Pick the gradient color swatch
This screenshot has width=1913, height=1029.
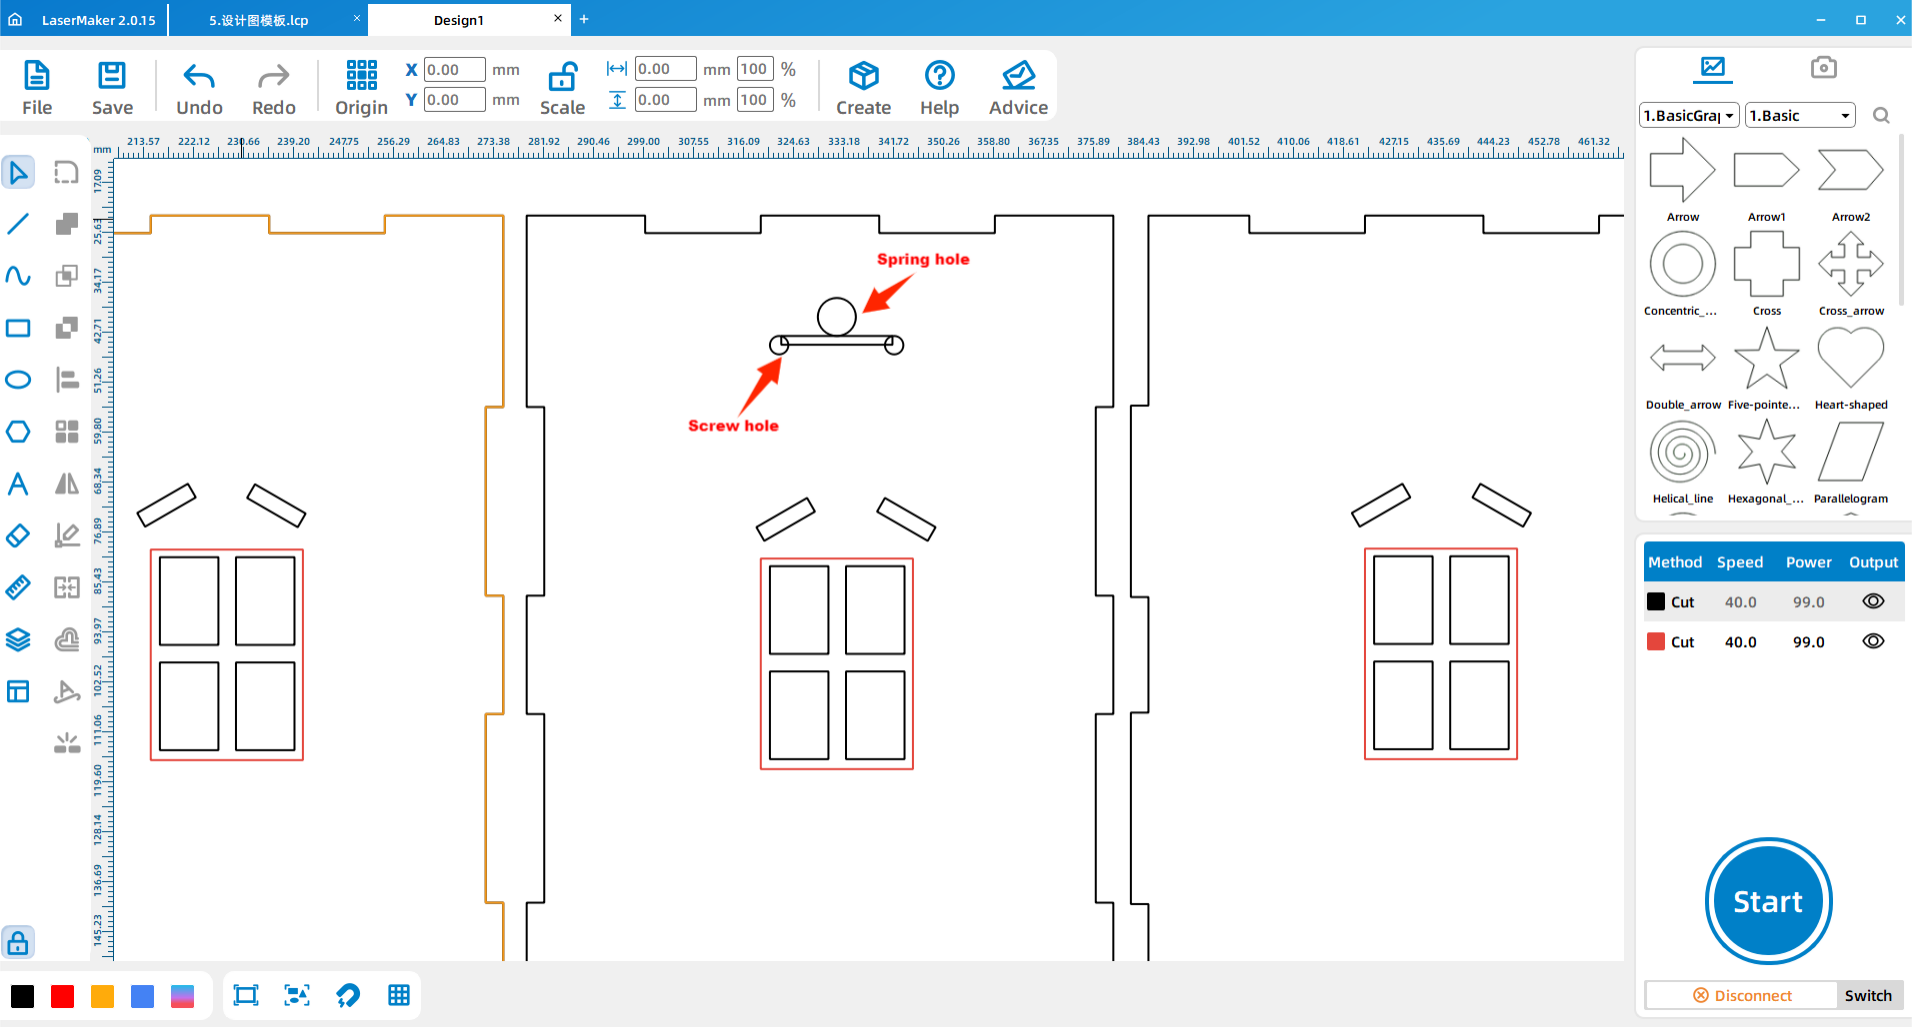182,996
